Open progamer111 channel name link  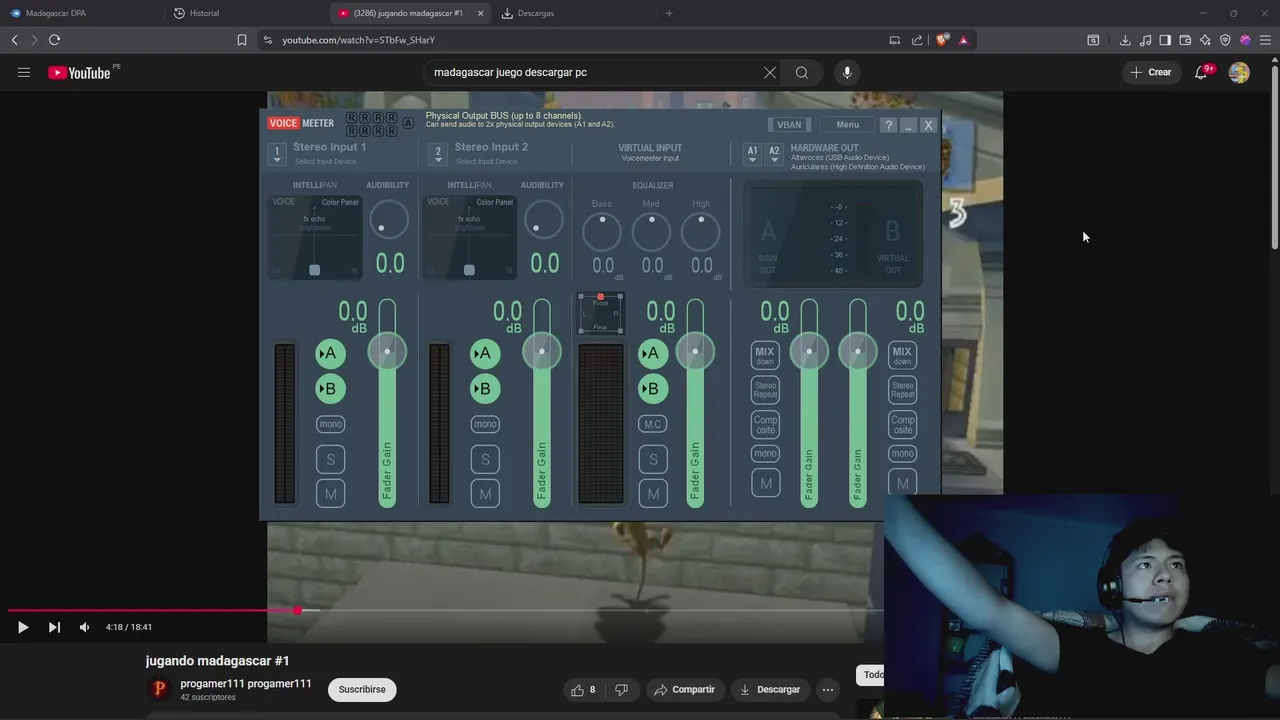[246, 684]
